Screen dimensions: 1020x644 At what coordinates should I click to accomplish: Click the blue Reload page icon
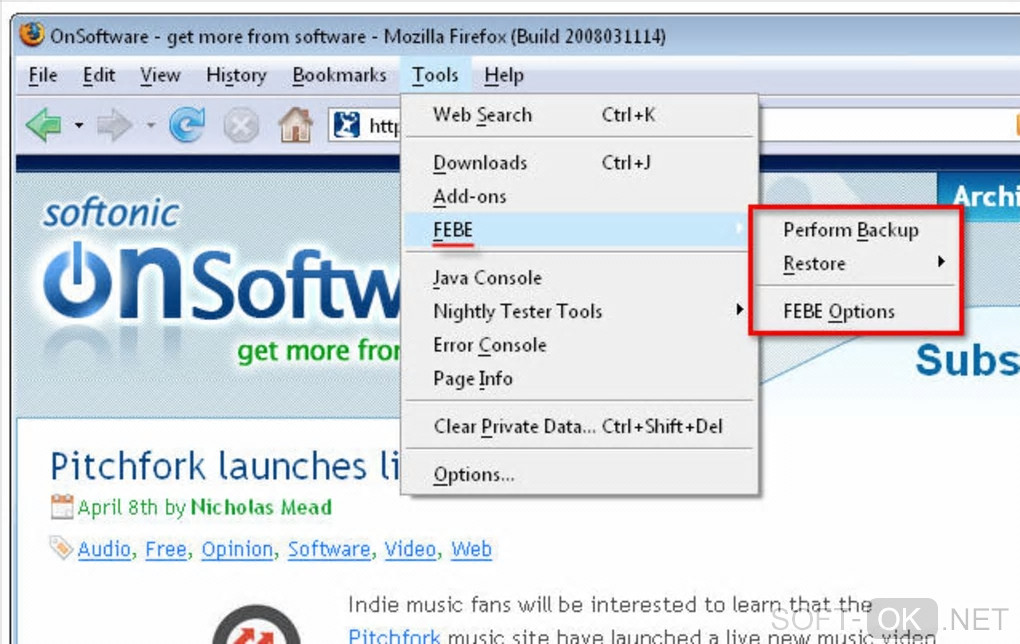[187, 124]
